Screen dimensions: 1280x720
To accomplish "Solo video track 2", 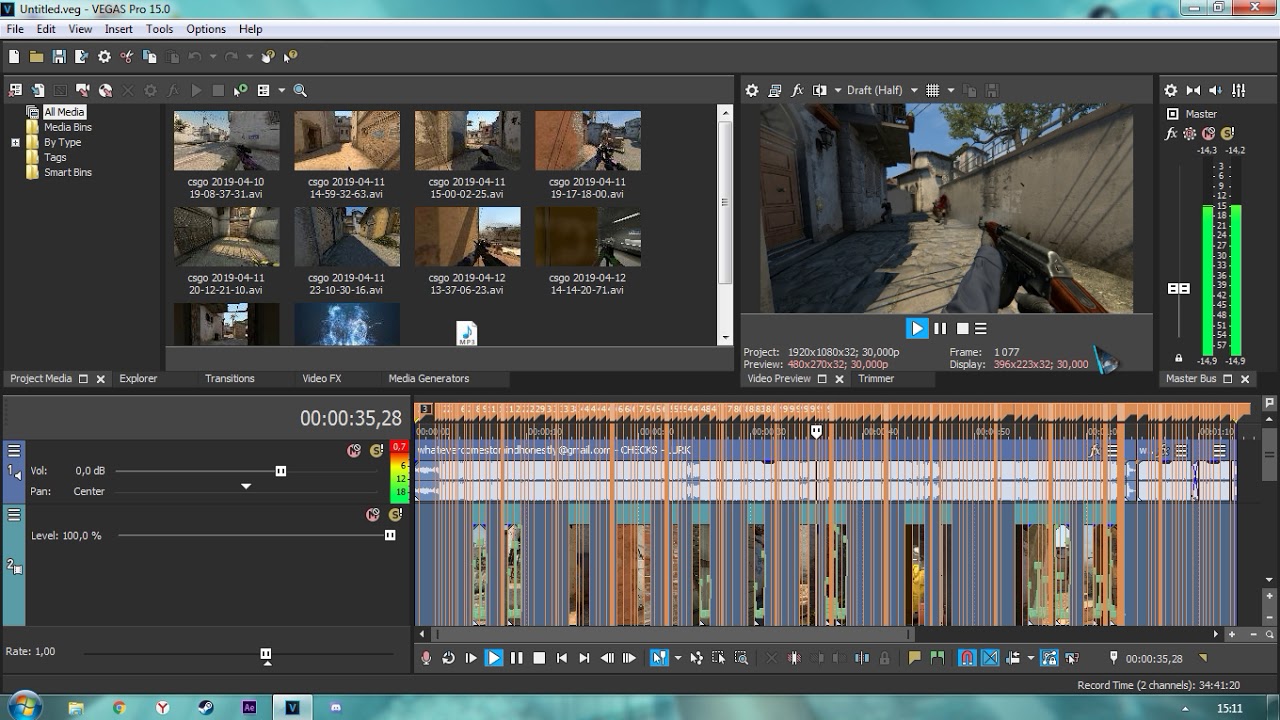I will (x=395, y=515).
